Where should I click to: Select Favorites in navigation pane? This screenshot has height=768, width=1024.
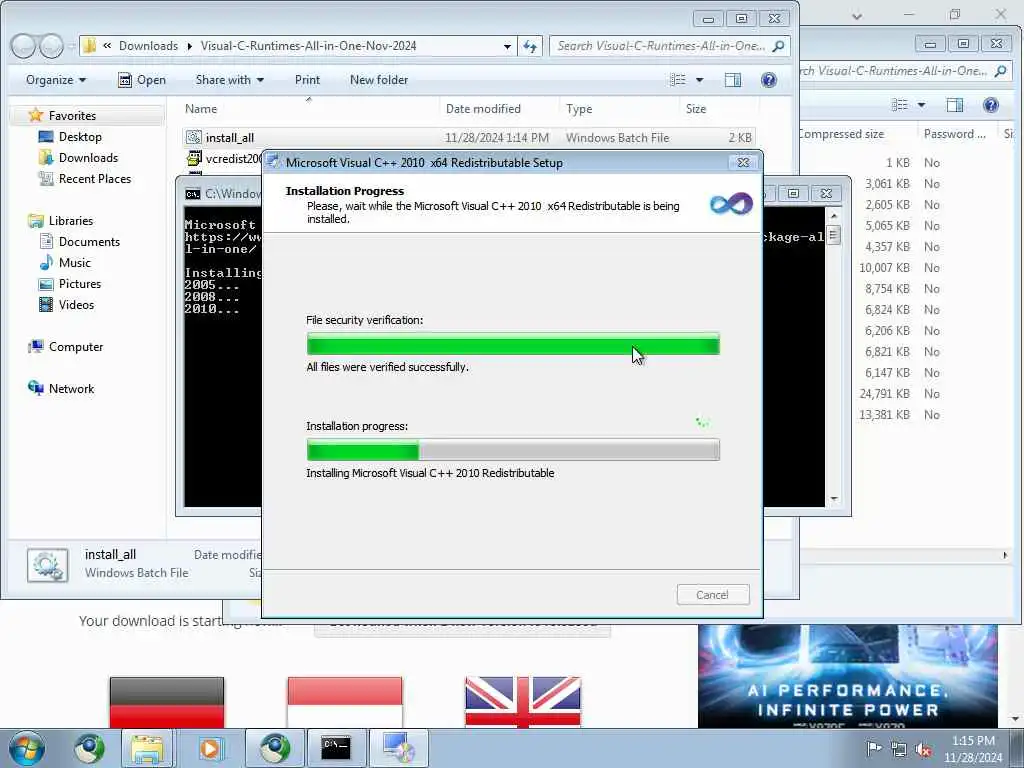tap(72, 116)
